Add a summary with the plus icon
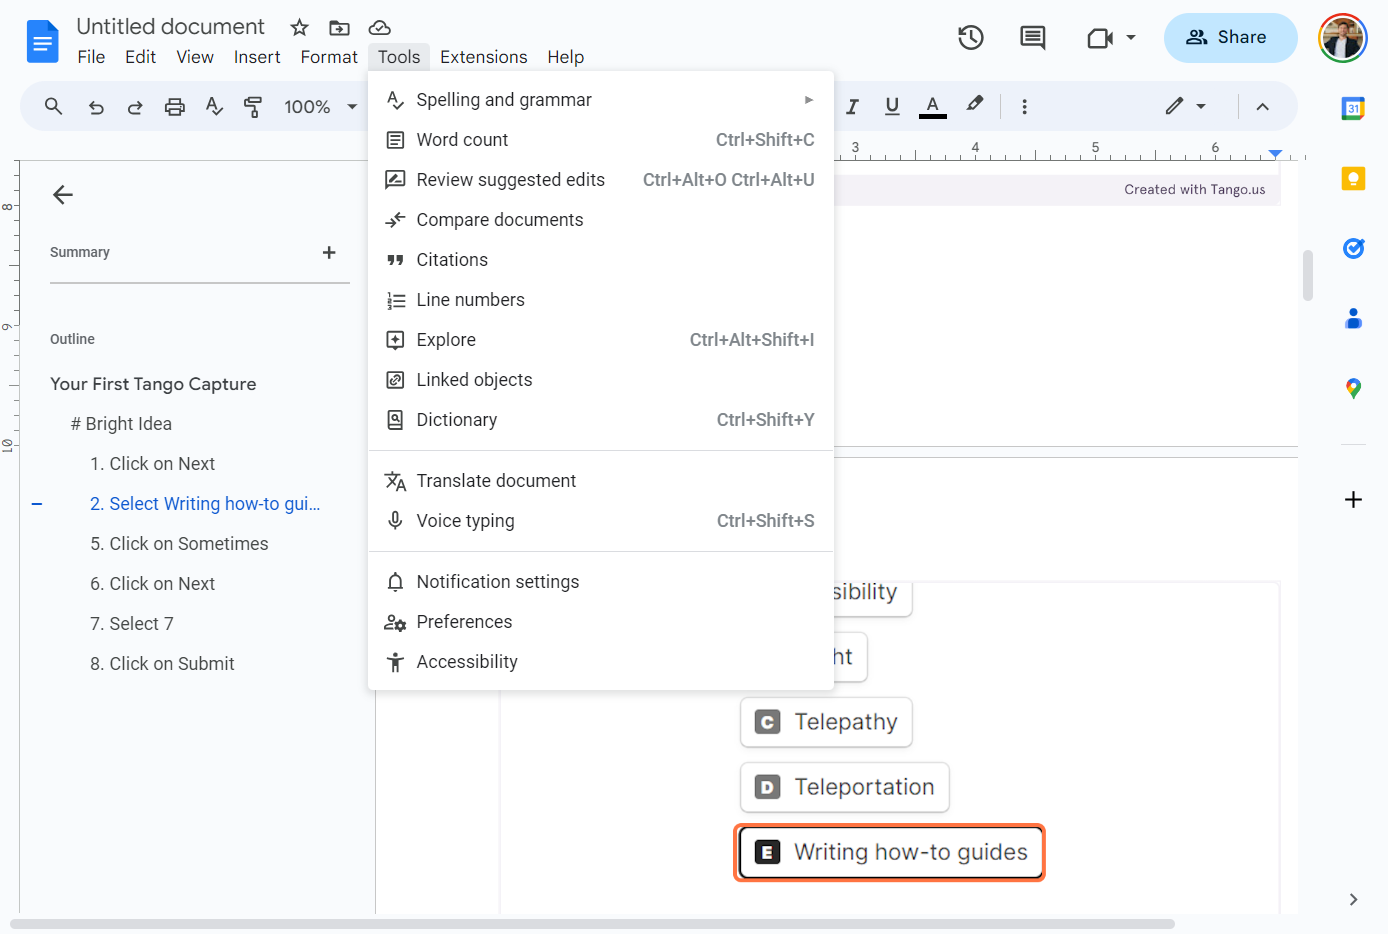The height and width of the screenshot is (934, 1388). (329, 252)
